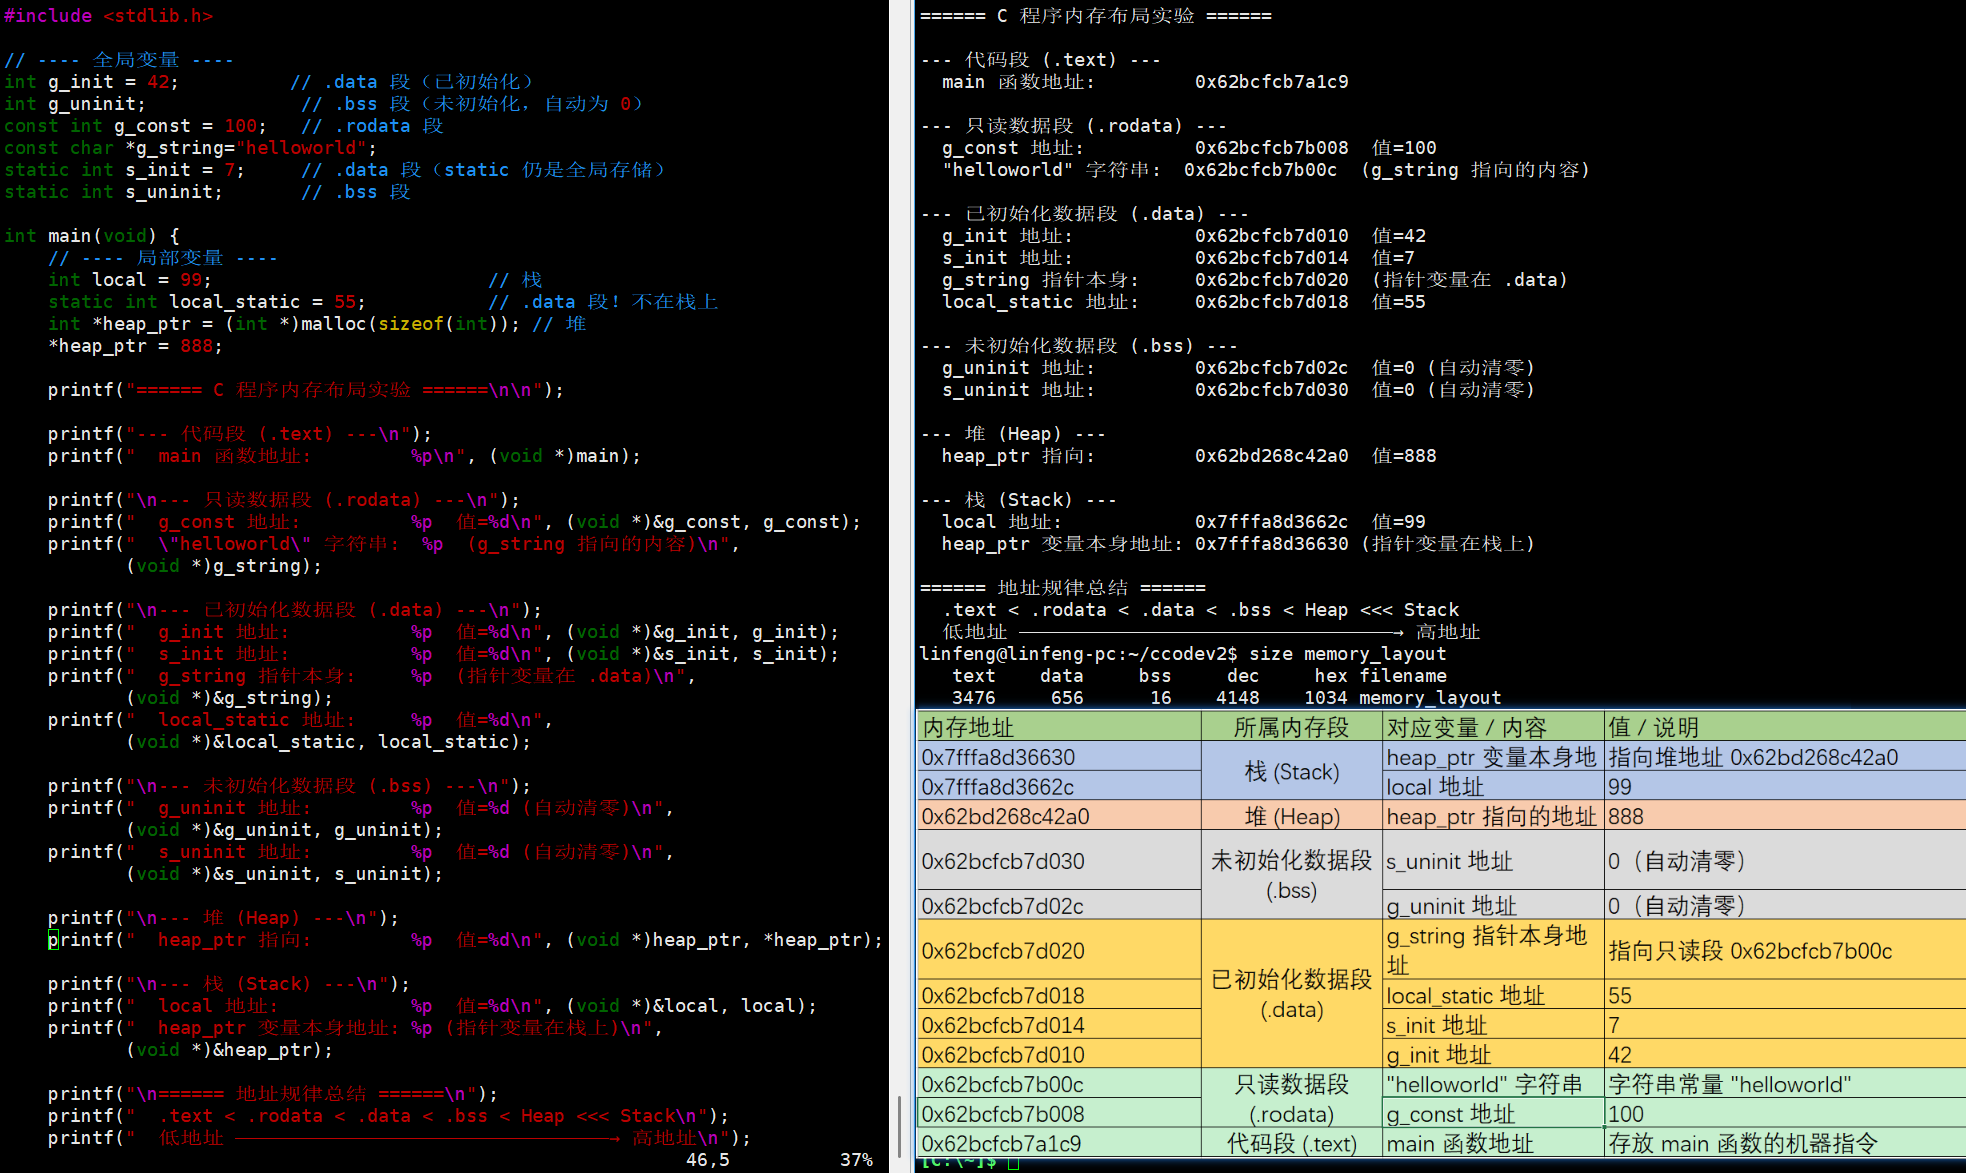The image size is (1966, 1173).
Task: Select the 代码段 (.text) table cell
Action: click(1291, 1143)
